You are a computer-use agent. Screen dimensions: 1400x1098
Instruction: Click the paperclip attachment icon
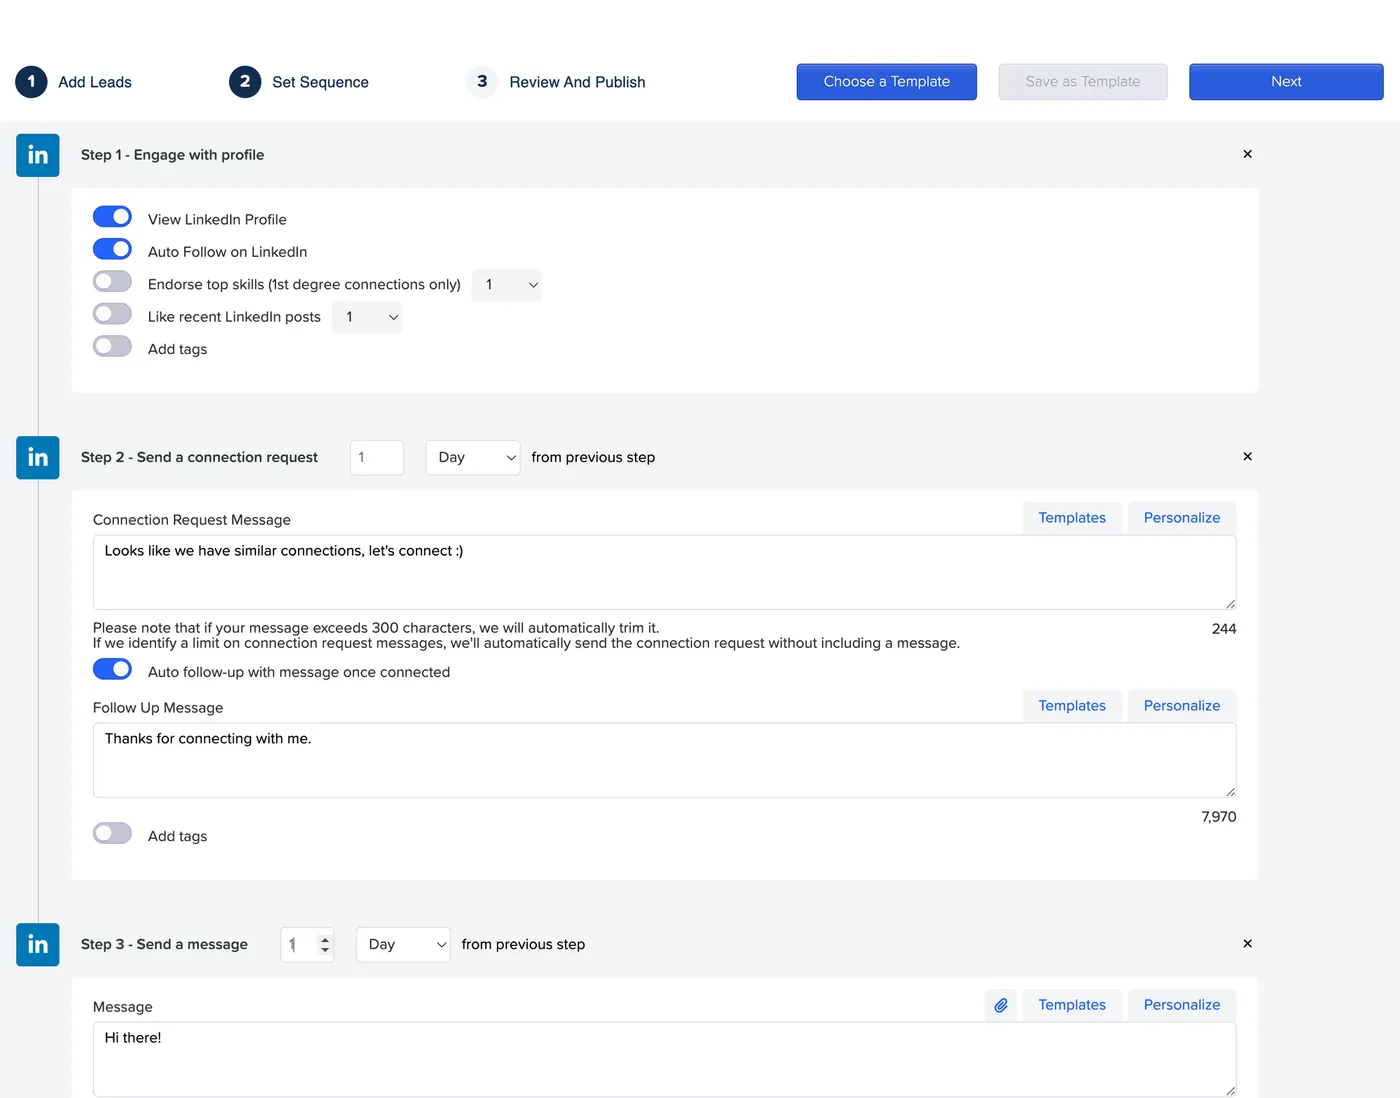[x=1001, y=1005]
